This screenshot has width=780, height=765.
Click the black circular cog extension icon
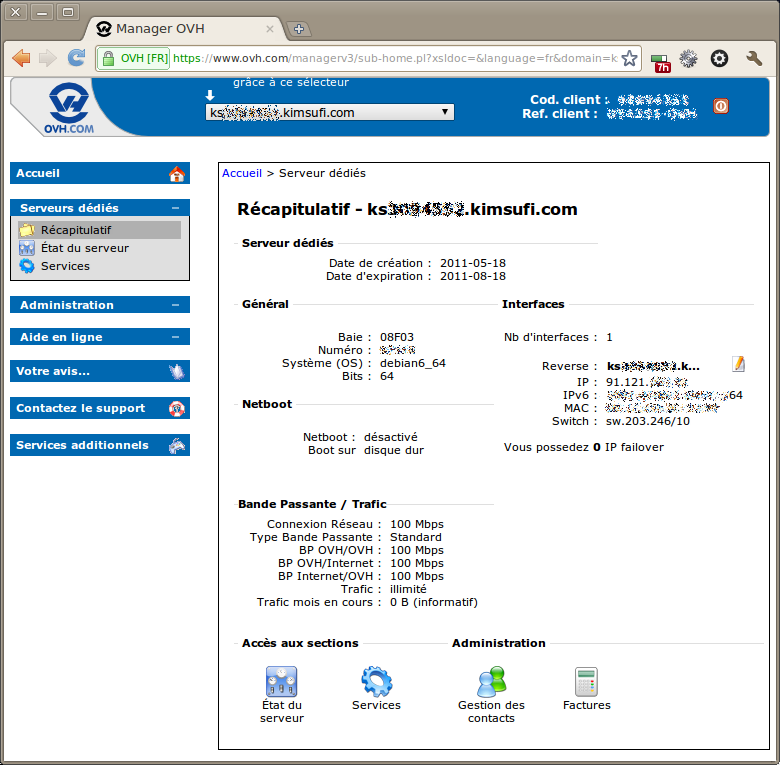pyautogui.click(x=719, y=59)
